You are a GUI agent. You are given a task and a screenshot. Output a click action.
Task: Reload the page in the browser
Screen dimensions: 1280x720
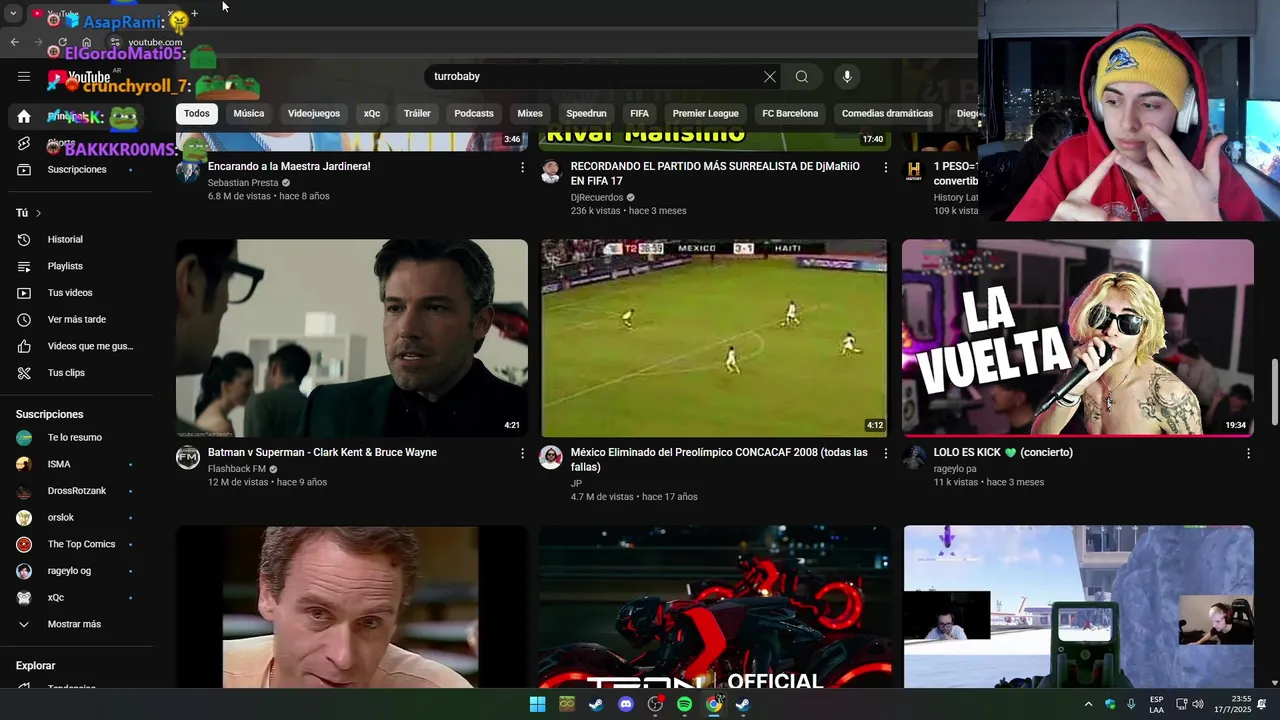pyautogui.click(x=62, y=42)
